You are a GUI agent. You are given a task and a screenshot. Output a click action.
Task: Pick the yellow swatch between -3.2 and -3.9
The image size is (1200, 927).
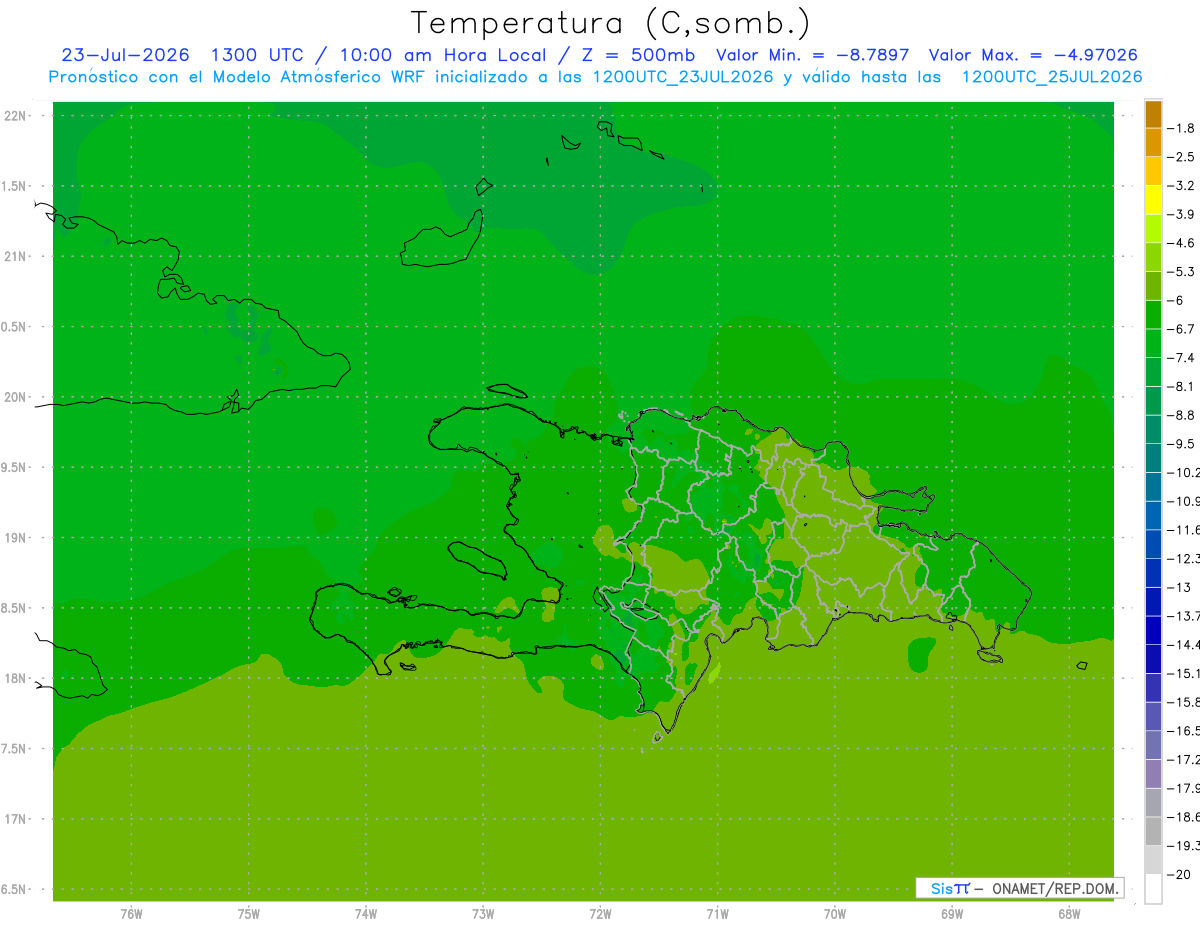[x=1153, y=201]
